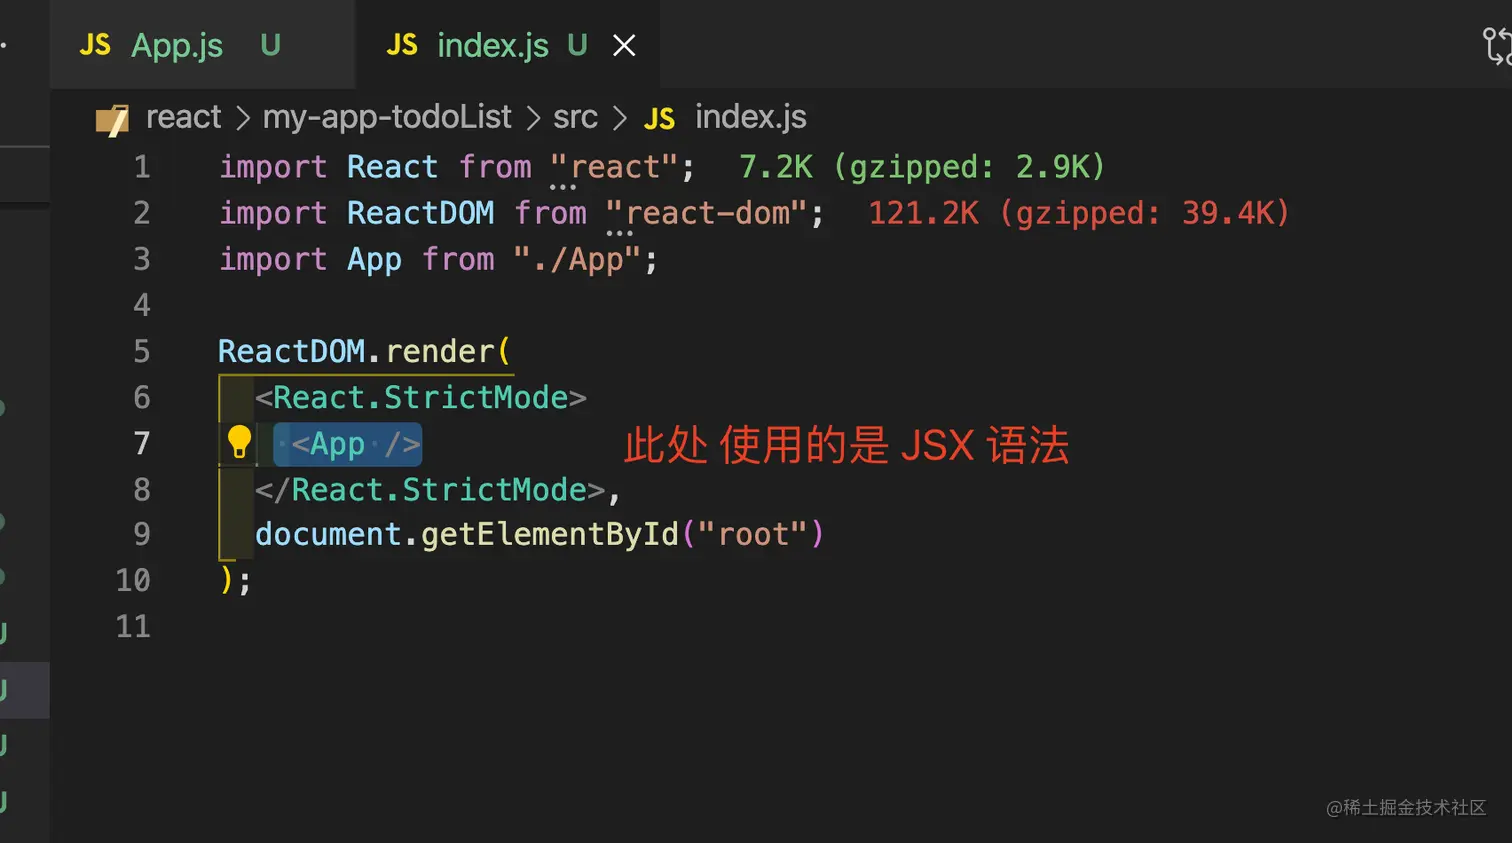Viewport: 1512px width, 843px height.
Task: Click the "./App" import path string
Action: 577,260
